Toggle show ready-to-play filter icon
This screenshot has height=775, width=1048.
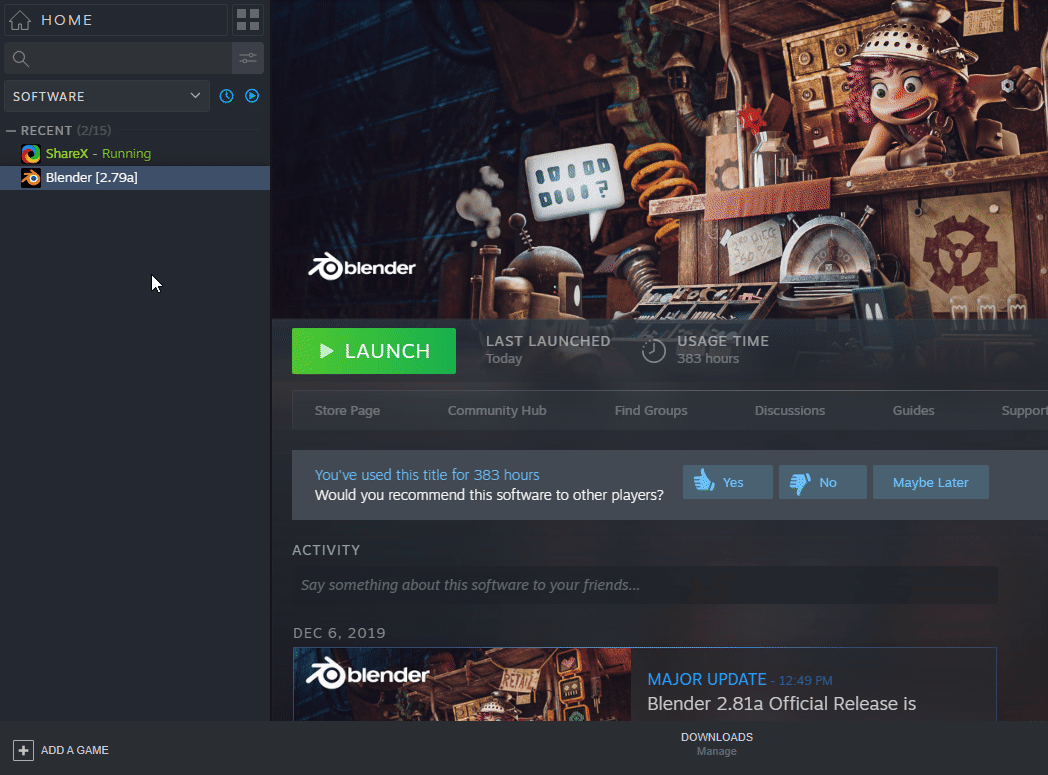point(252,96)
